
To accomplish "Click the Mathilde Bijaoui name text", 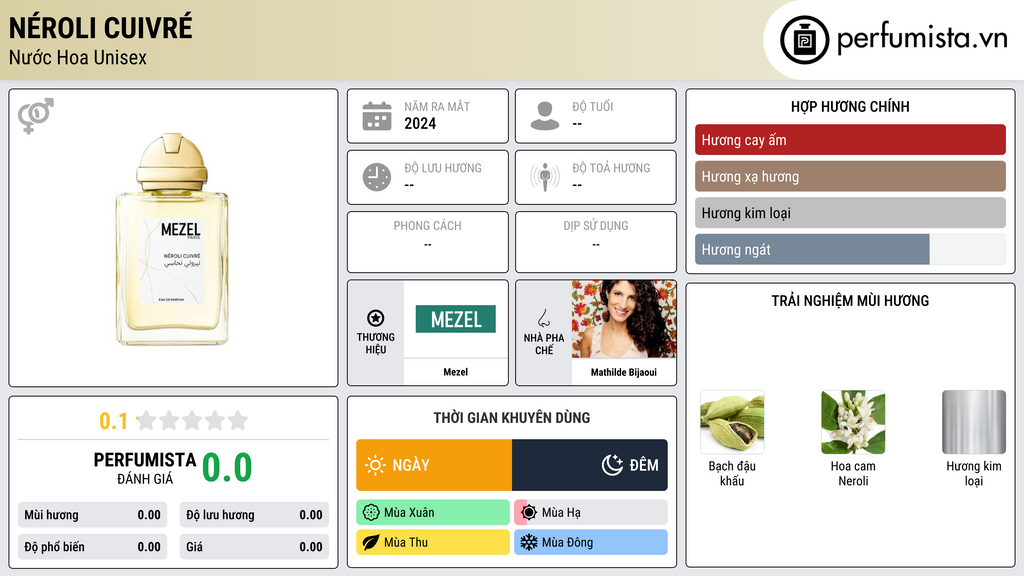I will (624, 372).
